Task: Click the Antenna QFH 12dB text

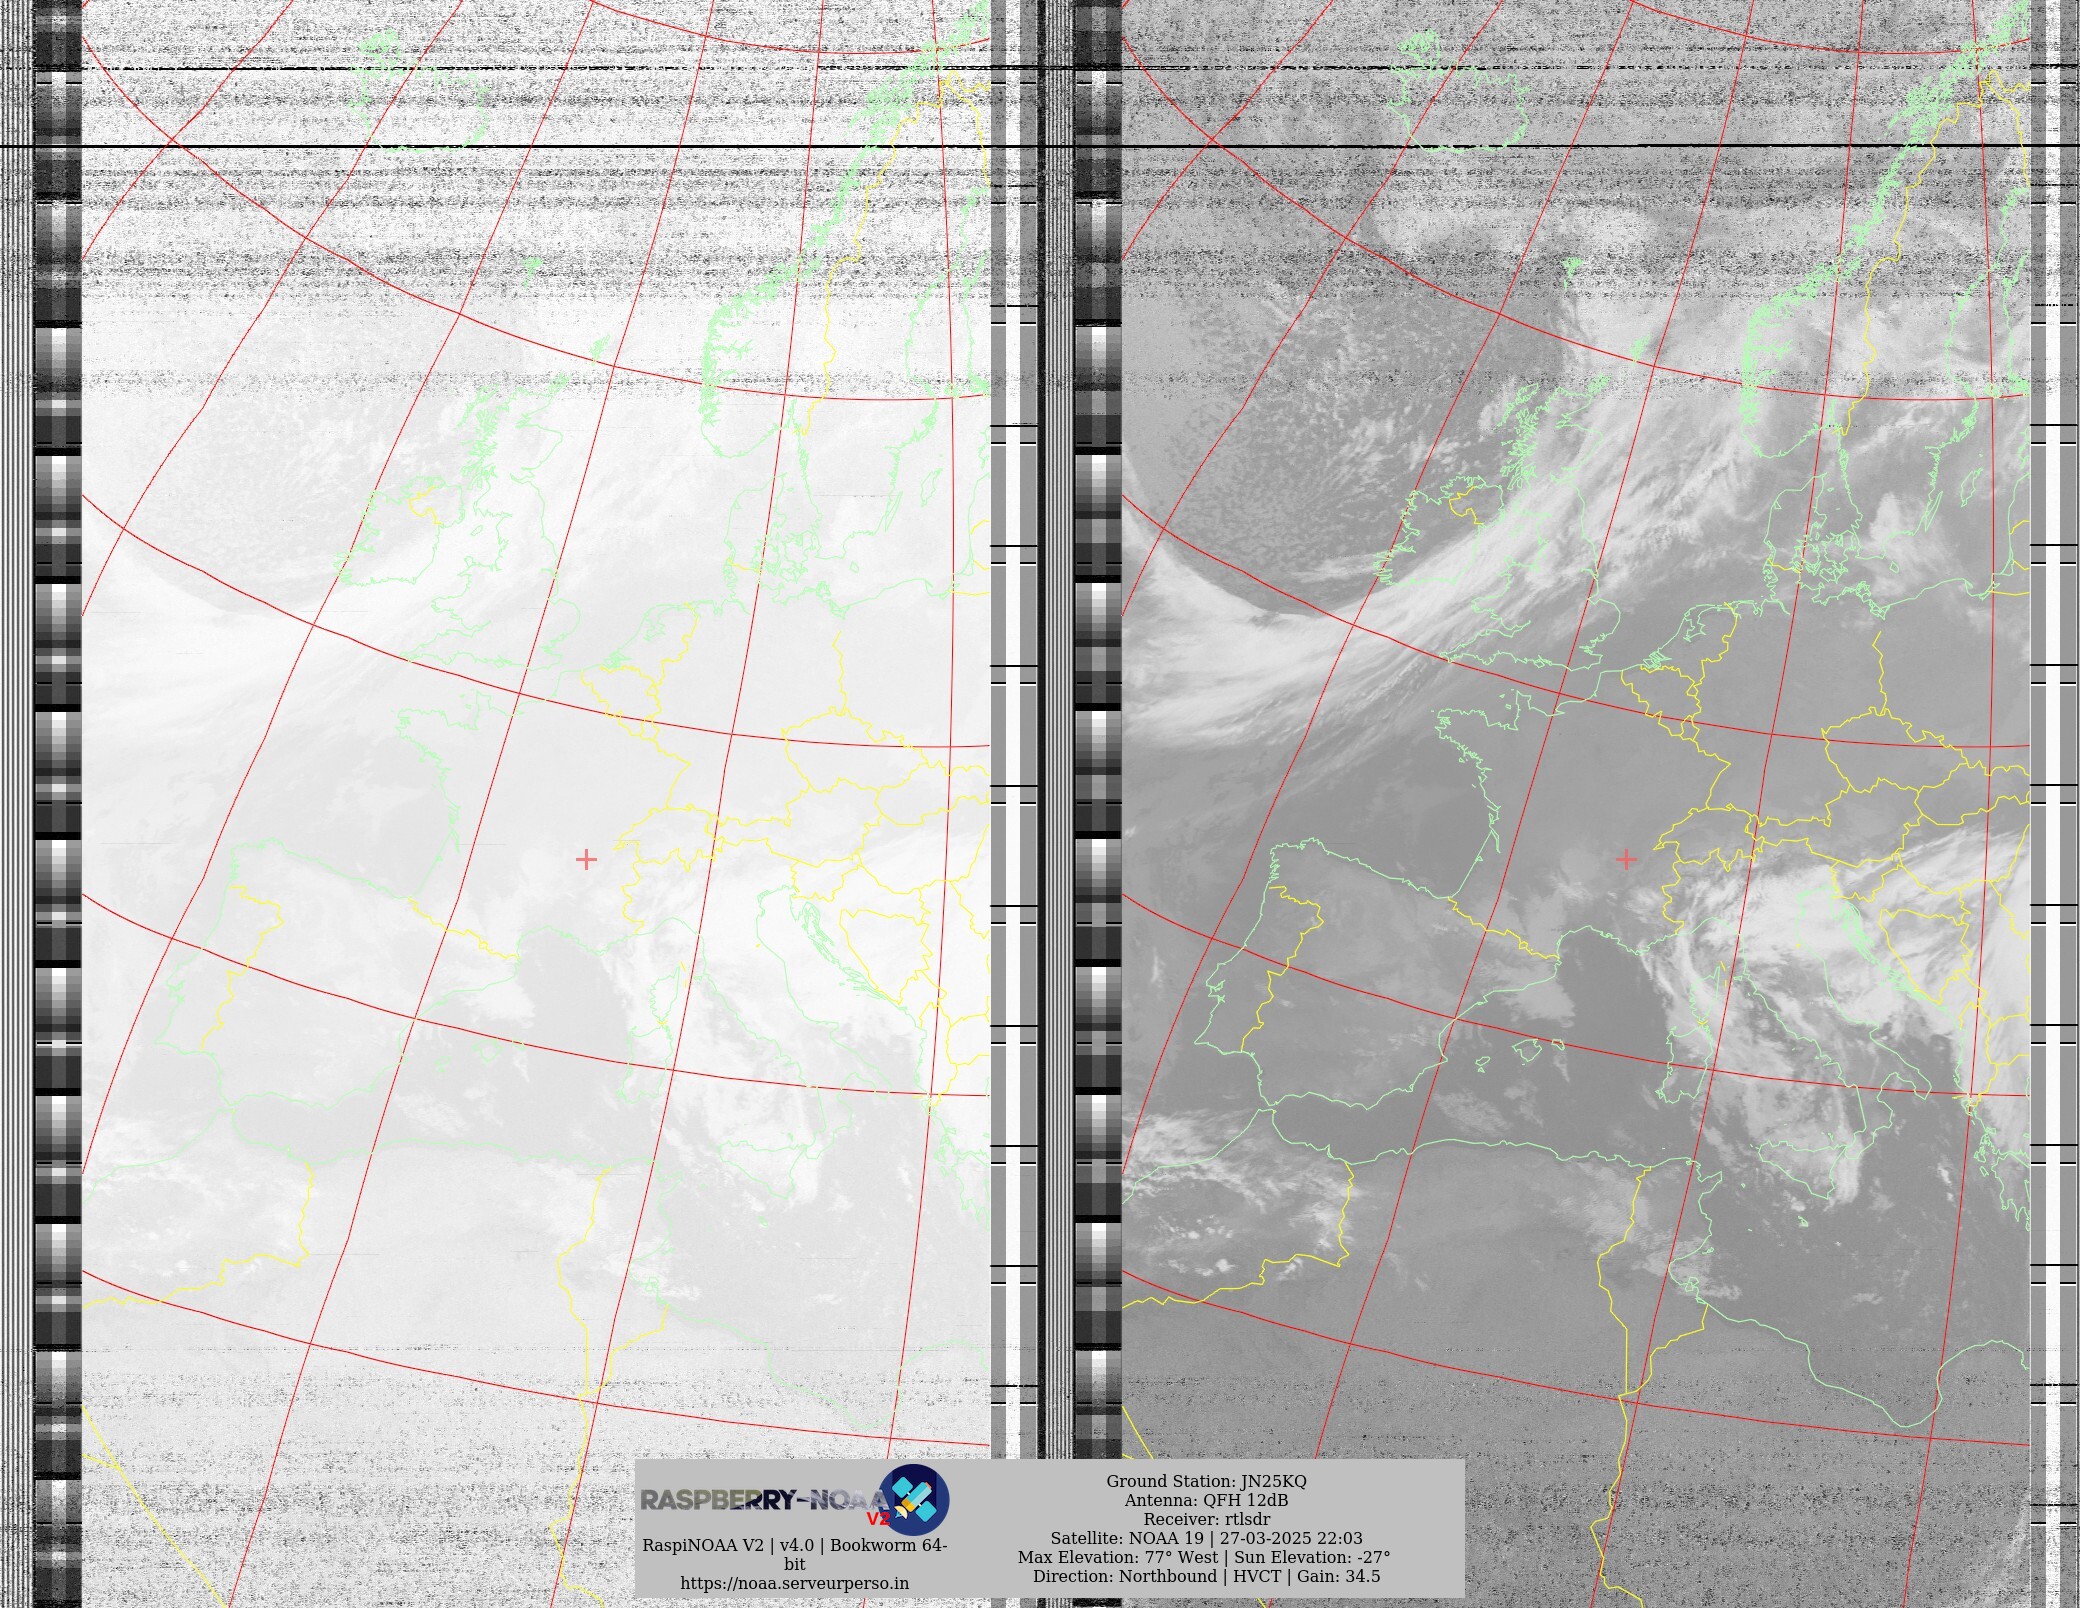Action: point(1206,1500)
